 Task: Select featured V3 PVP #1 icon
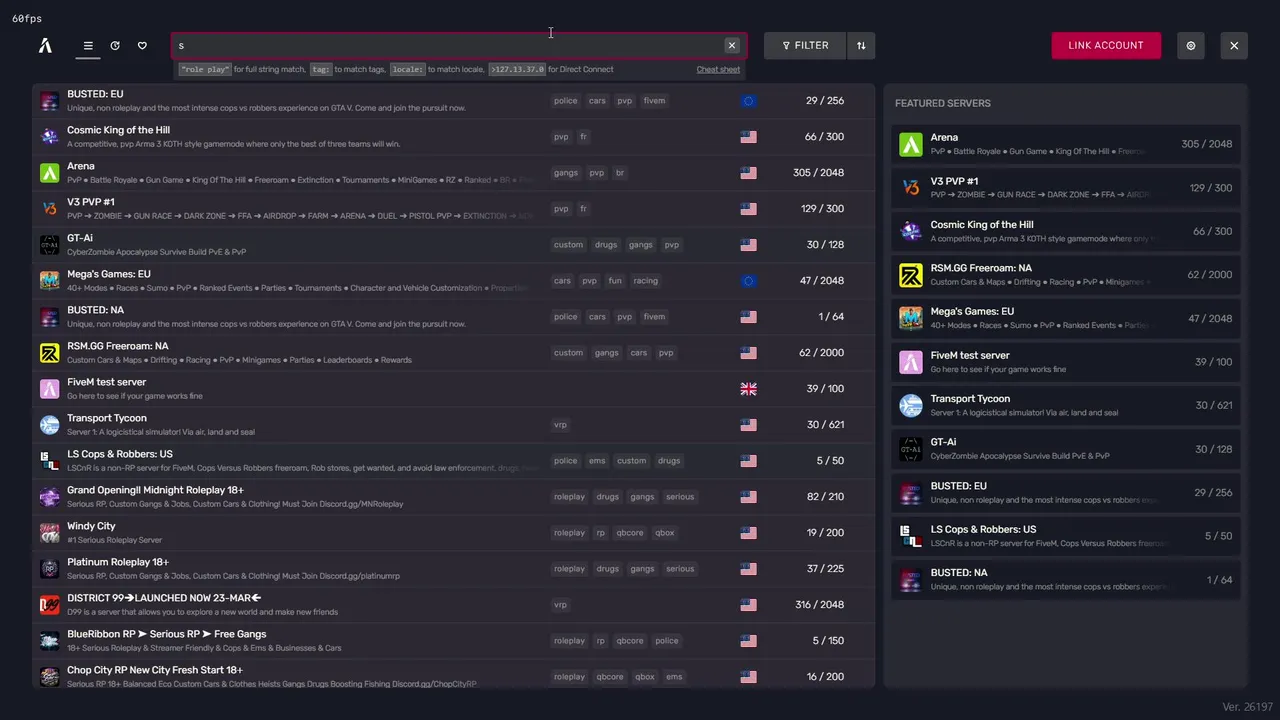[x=911, y=188]
